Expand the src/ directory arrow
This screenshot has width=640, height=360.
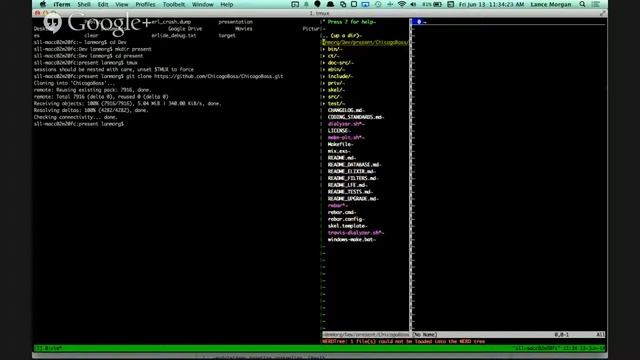coord(324,97)
